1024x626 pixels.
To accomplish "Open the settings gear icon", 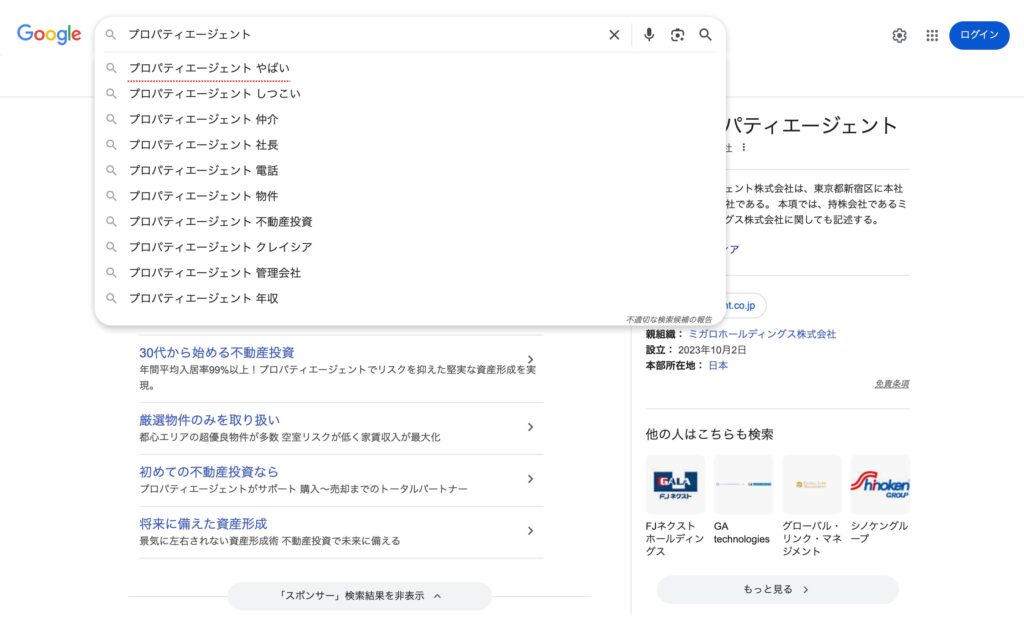I will [899, 35].
